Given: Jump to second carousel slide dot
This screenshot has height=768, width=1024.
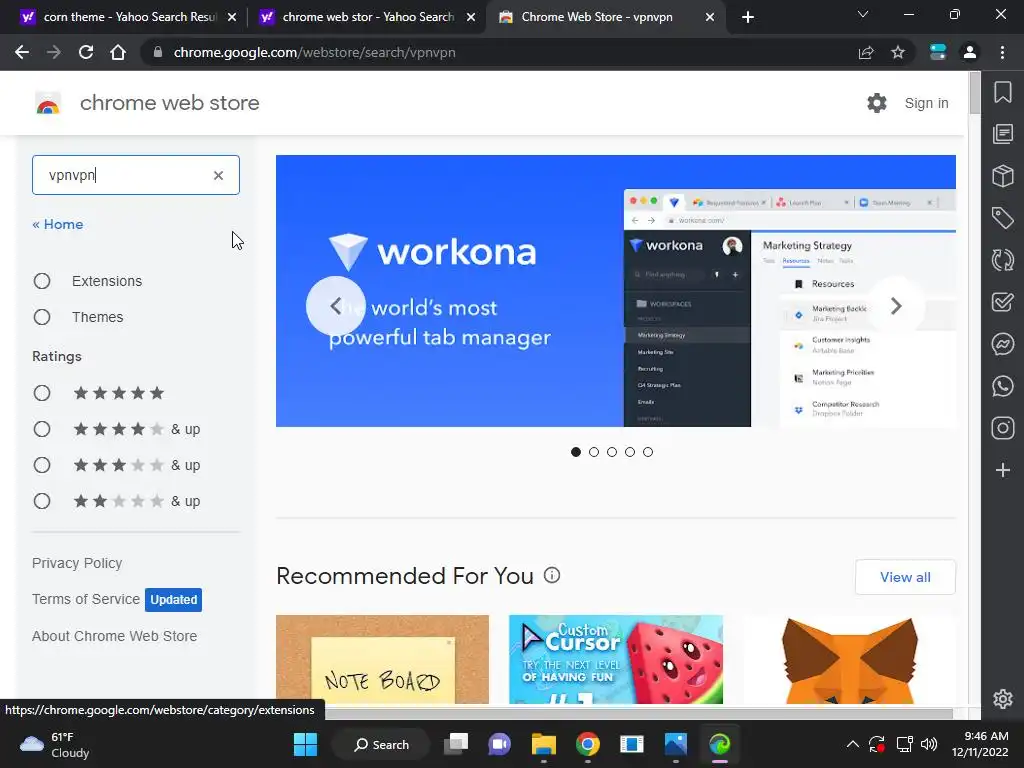Looking at the screenshot, I should point(594,452).
